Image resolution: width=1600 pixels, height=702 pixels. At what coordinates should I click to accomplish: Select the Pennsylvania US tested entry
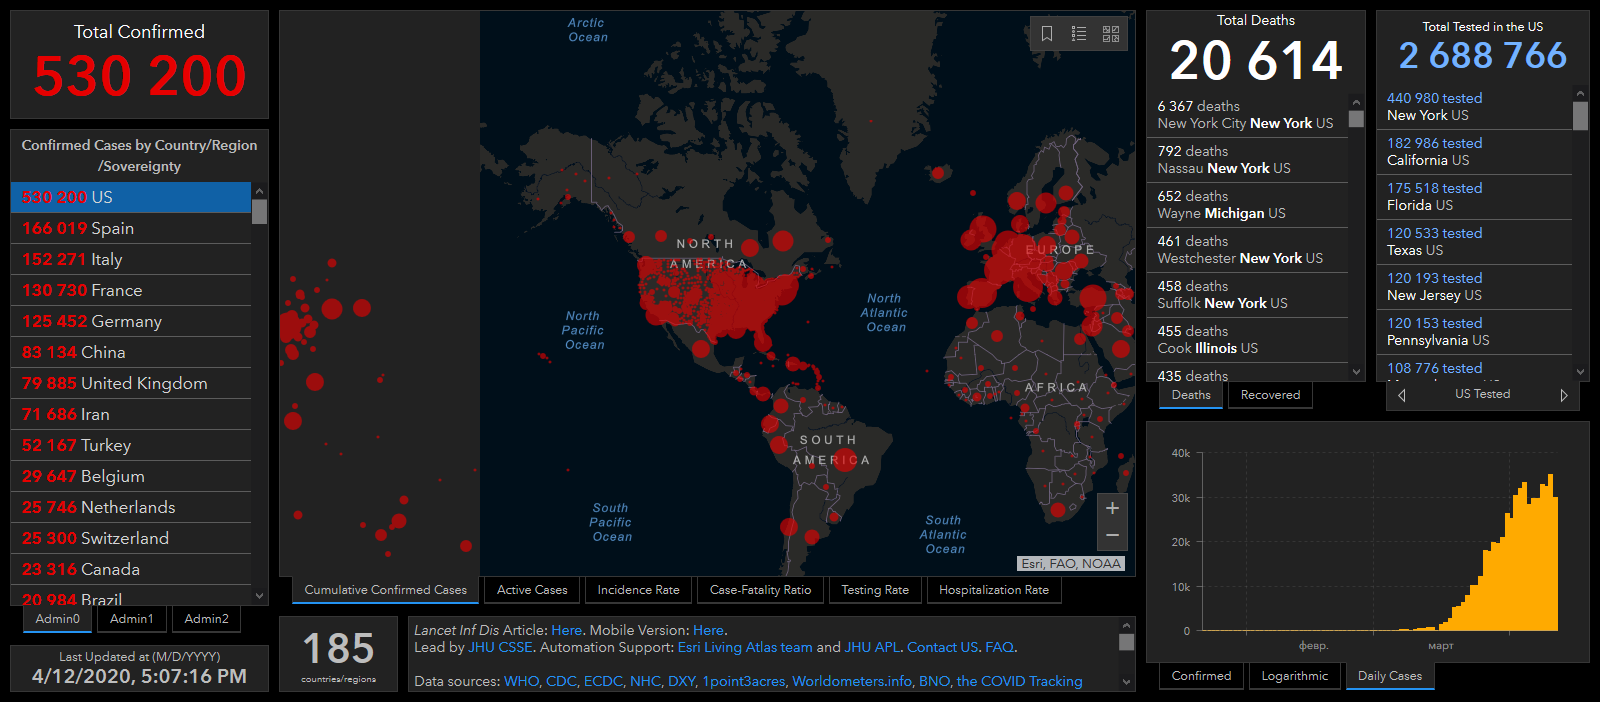pos(1475,332)
